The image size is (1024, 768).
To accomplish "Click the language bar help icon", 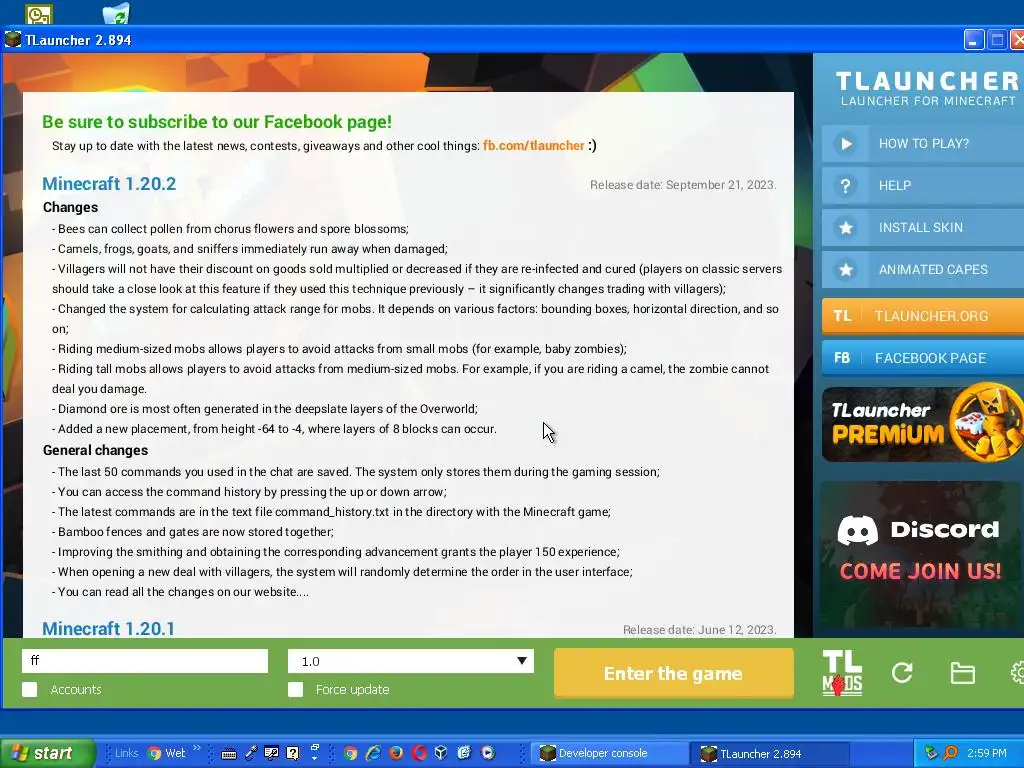I will click(x=293, y=753).
